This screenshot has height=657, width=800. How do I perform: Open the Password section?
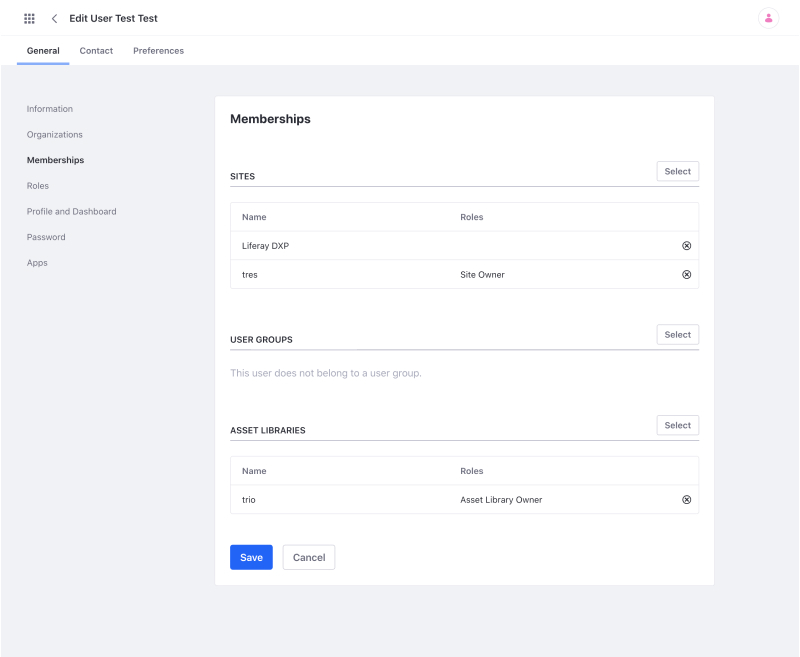pyautogui.click(x=44, y=237)
